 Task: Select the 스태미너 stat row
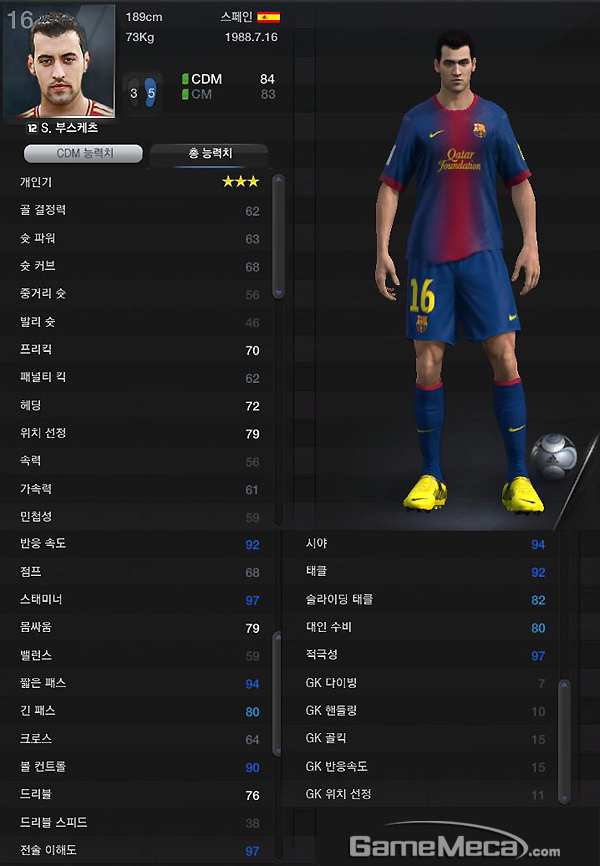tap(139, 600)
